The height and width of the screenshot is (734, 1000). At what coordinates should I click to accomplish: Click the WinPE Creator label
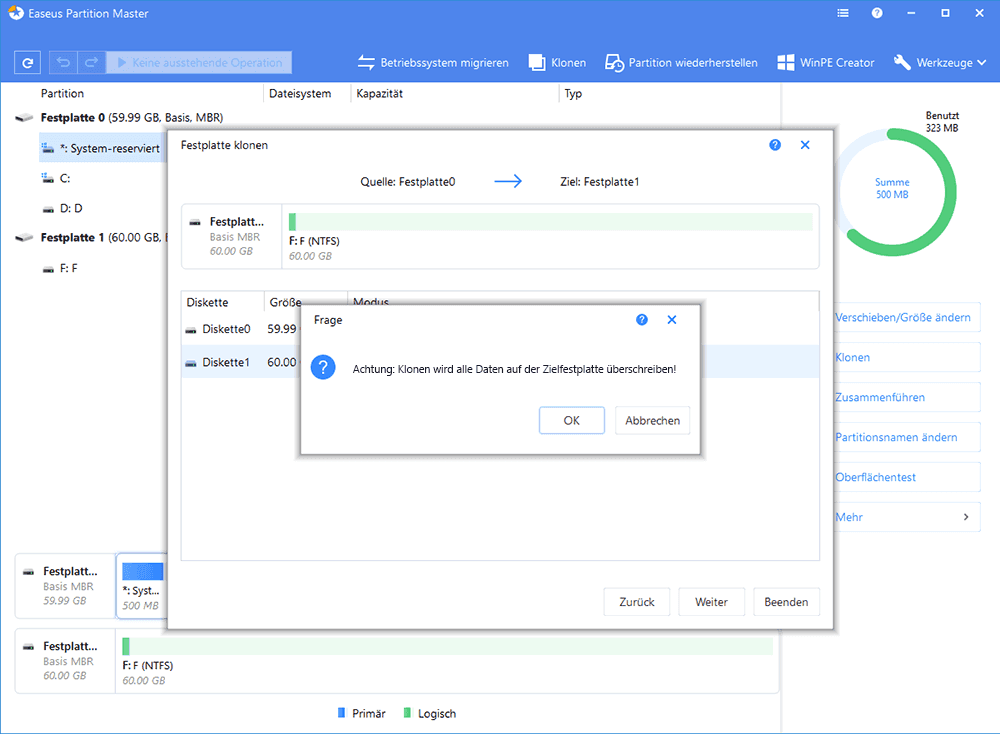coord(837,62)
